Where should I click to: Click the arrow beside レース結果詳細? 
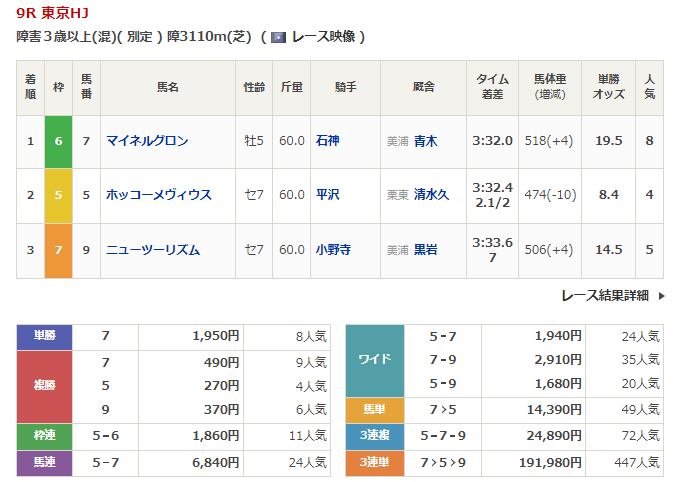[661, 296]
